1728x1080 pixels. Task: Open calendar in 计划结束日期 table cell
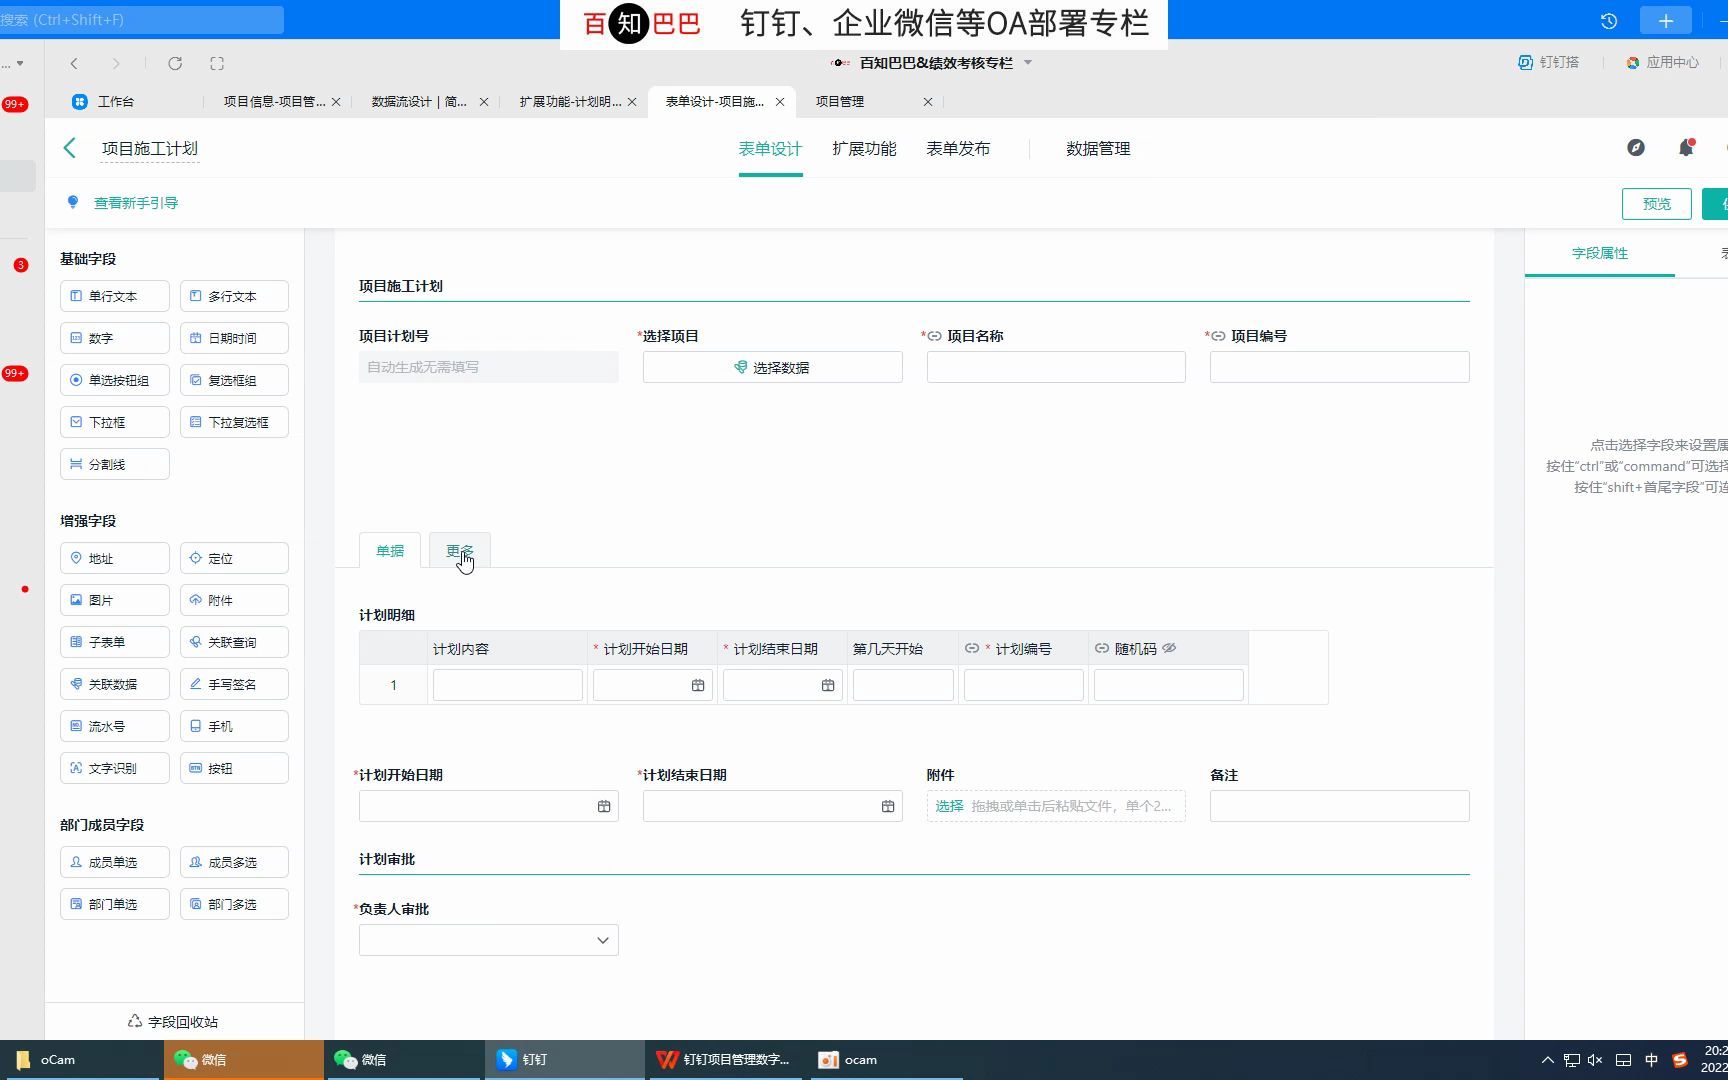(828, 685)
